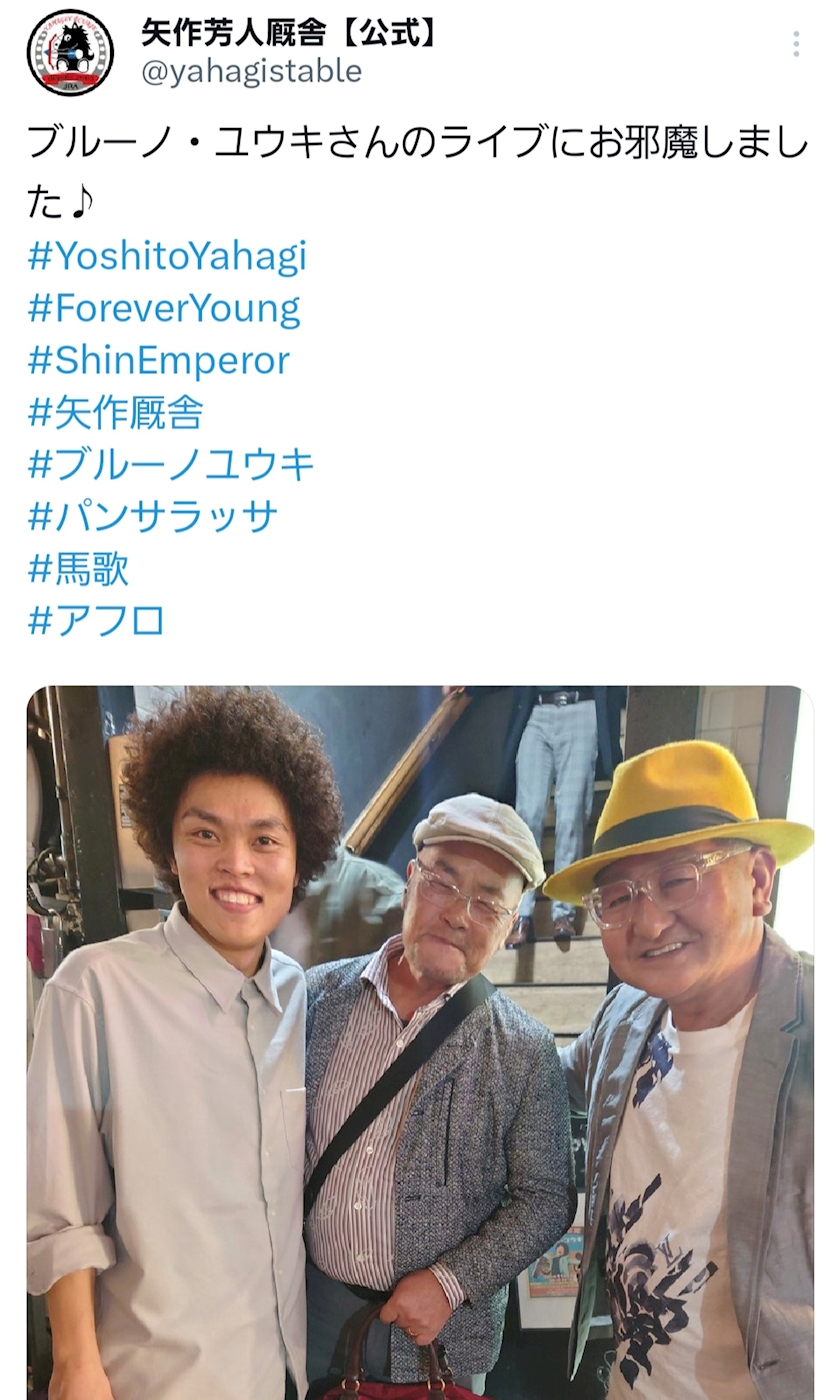
Task: Open the three-dot more options menu
Action: click(796, 44)
